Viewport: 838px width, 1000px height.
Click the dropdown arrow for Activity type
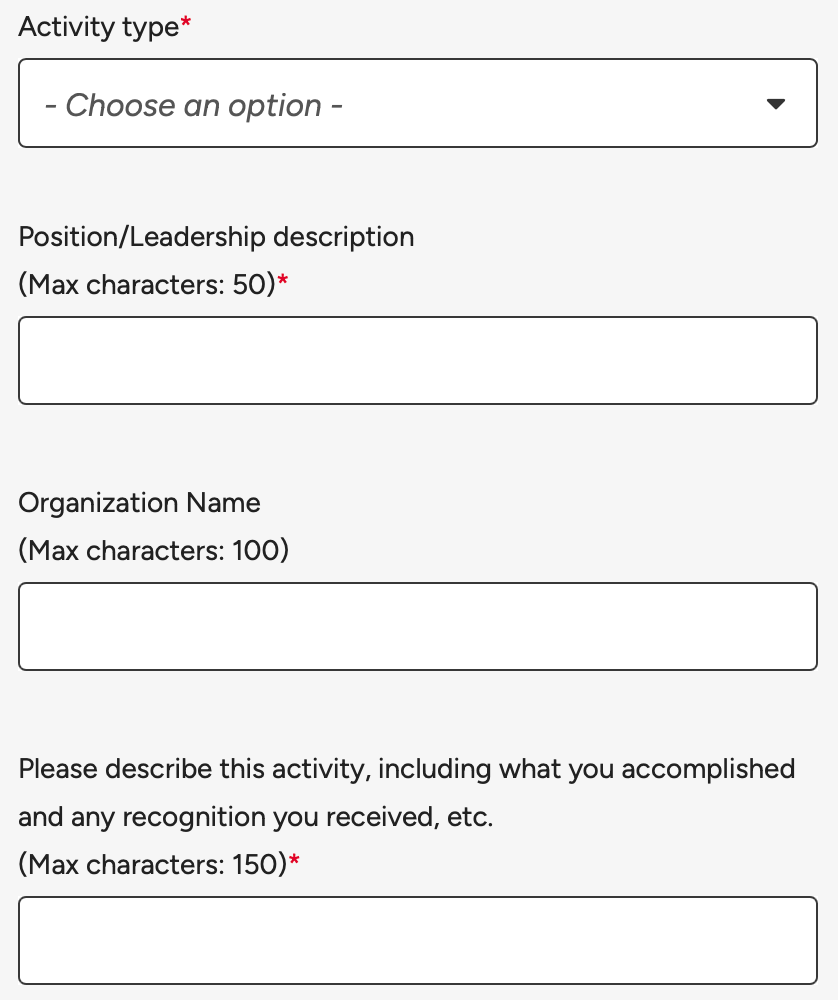(776, 104)
